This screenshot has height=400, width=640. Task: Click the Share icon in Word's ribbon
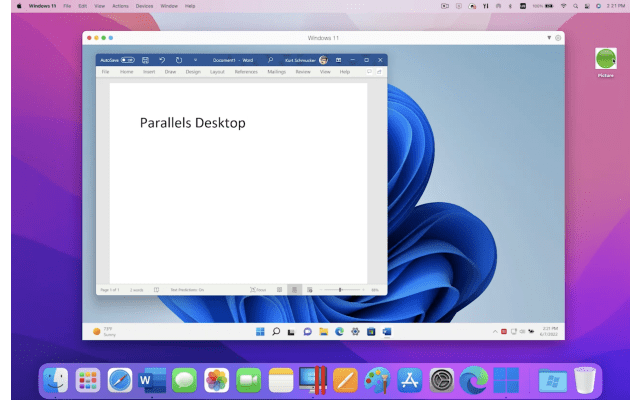[x=379, y=72]
